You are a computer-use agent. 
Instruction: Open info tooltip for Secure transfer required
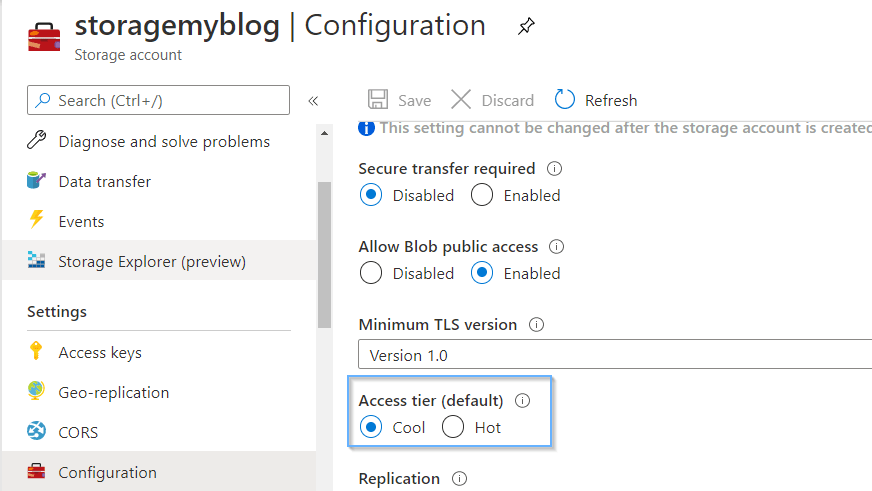[x=554, y=168]
